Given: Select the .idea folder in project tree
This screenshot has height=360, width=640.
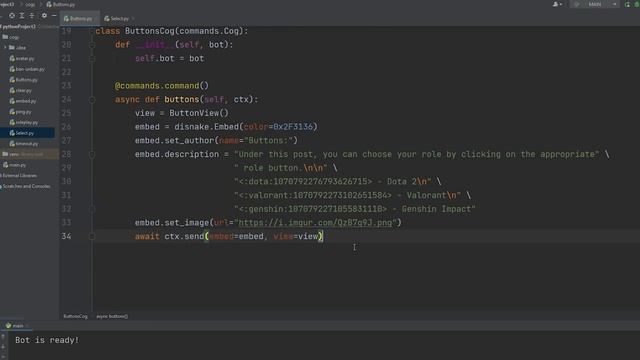Looking at the screenshot, I should click(x=18, y=48).
